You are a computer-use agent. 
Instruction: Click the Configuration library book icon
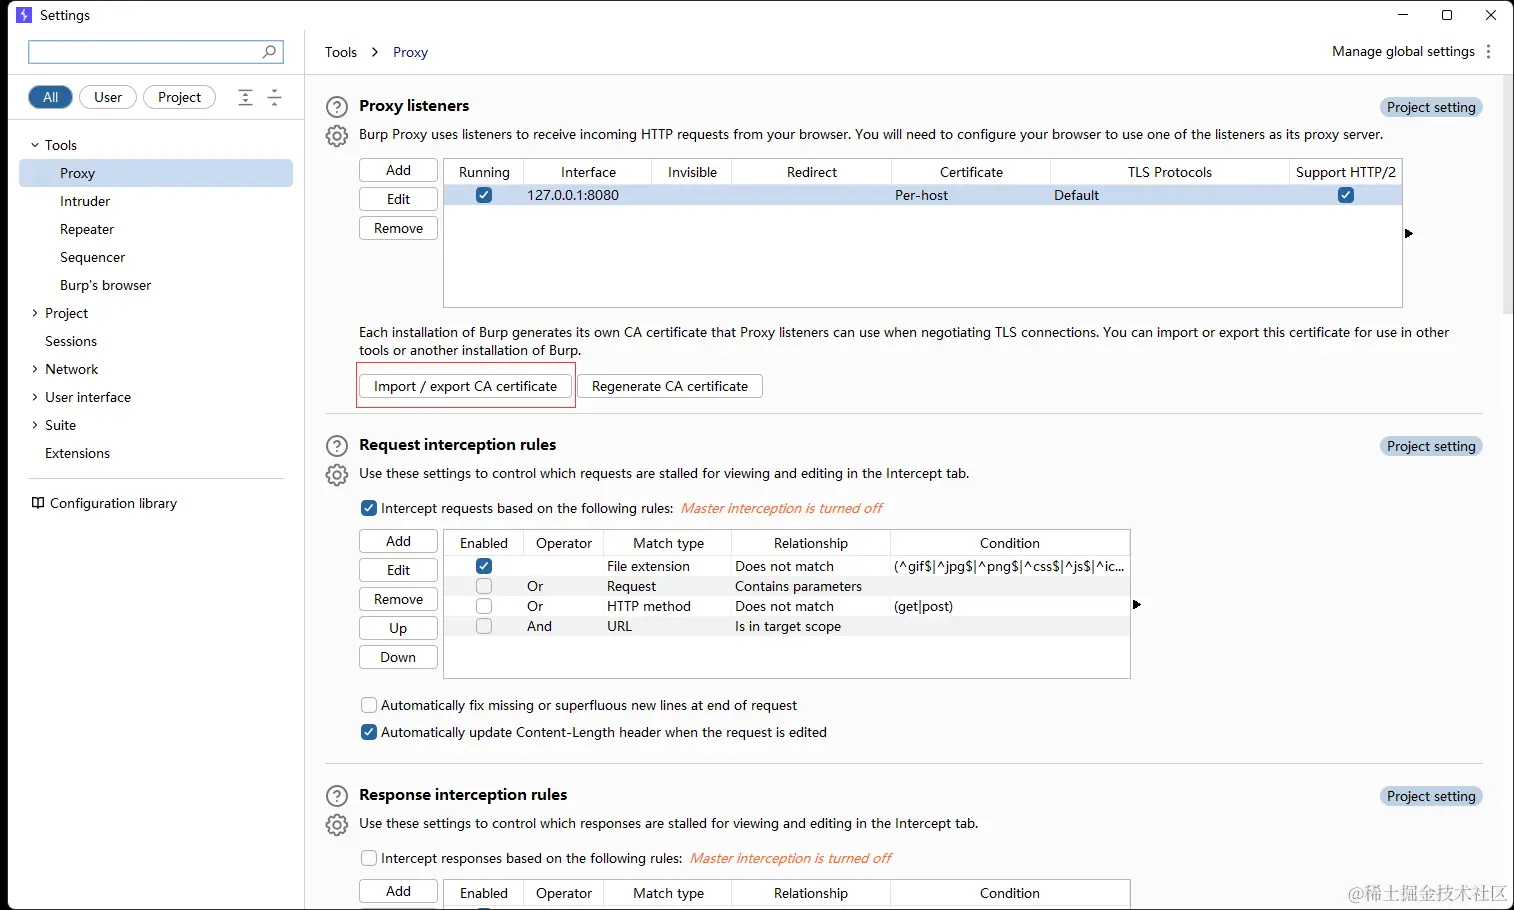pos(38,503)
